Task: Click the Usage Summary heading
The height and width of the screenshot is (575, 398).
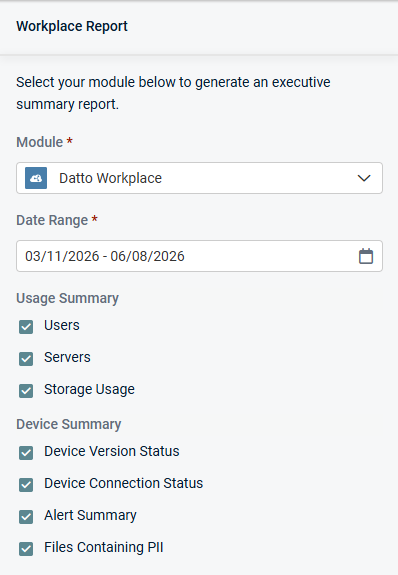Action: pyautogui.click(x=67, y=298)
